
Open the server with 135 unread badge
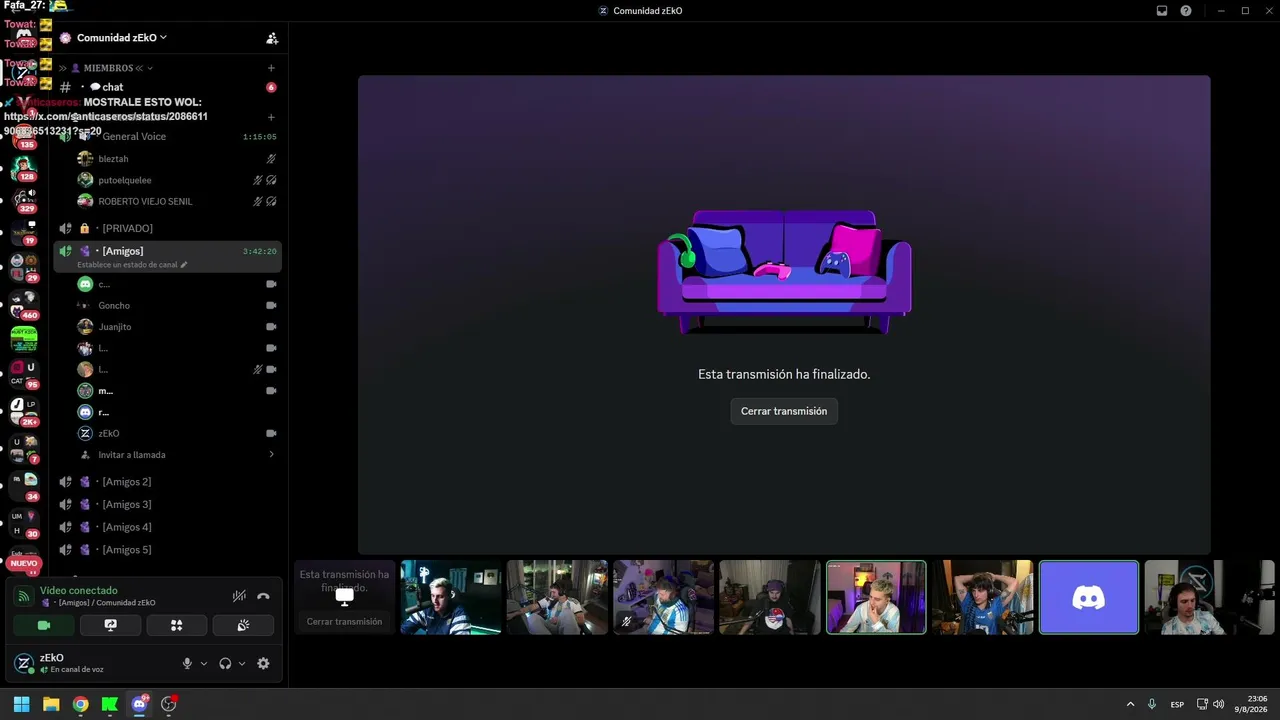(24, 137)
